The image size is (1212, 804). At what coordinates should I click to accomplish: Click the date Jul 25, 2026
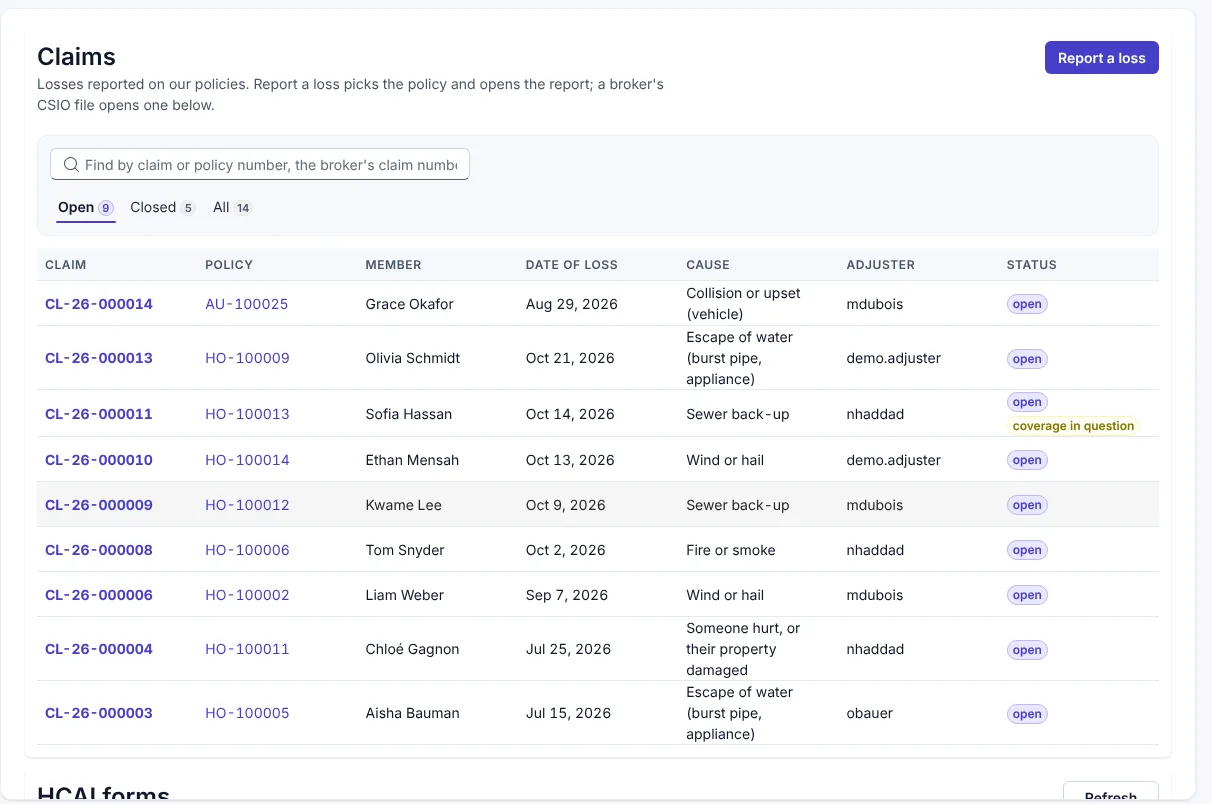click(568, 649)
